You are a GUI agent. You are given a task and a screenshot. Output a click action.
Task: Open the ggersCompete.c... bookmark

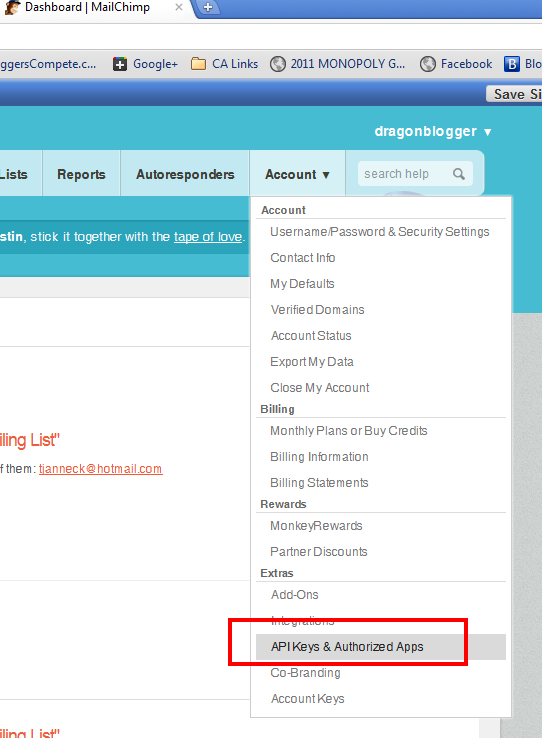[47, 64]
